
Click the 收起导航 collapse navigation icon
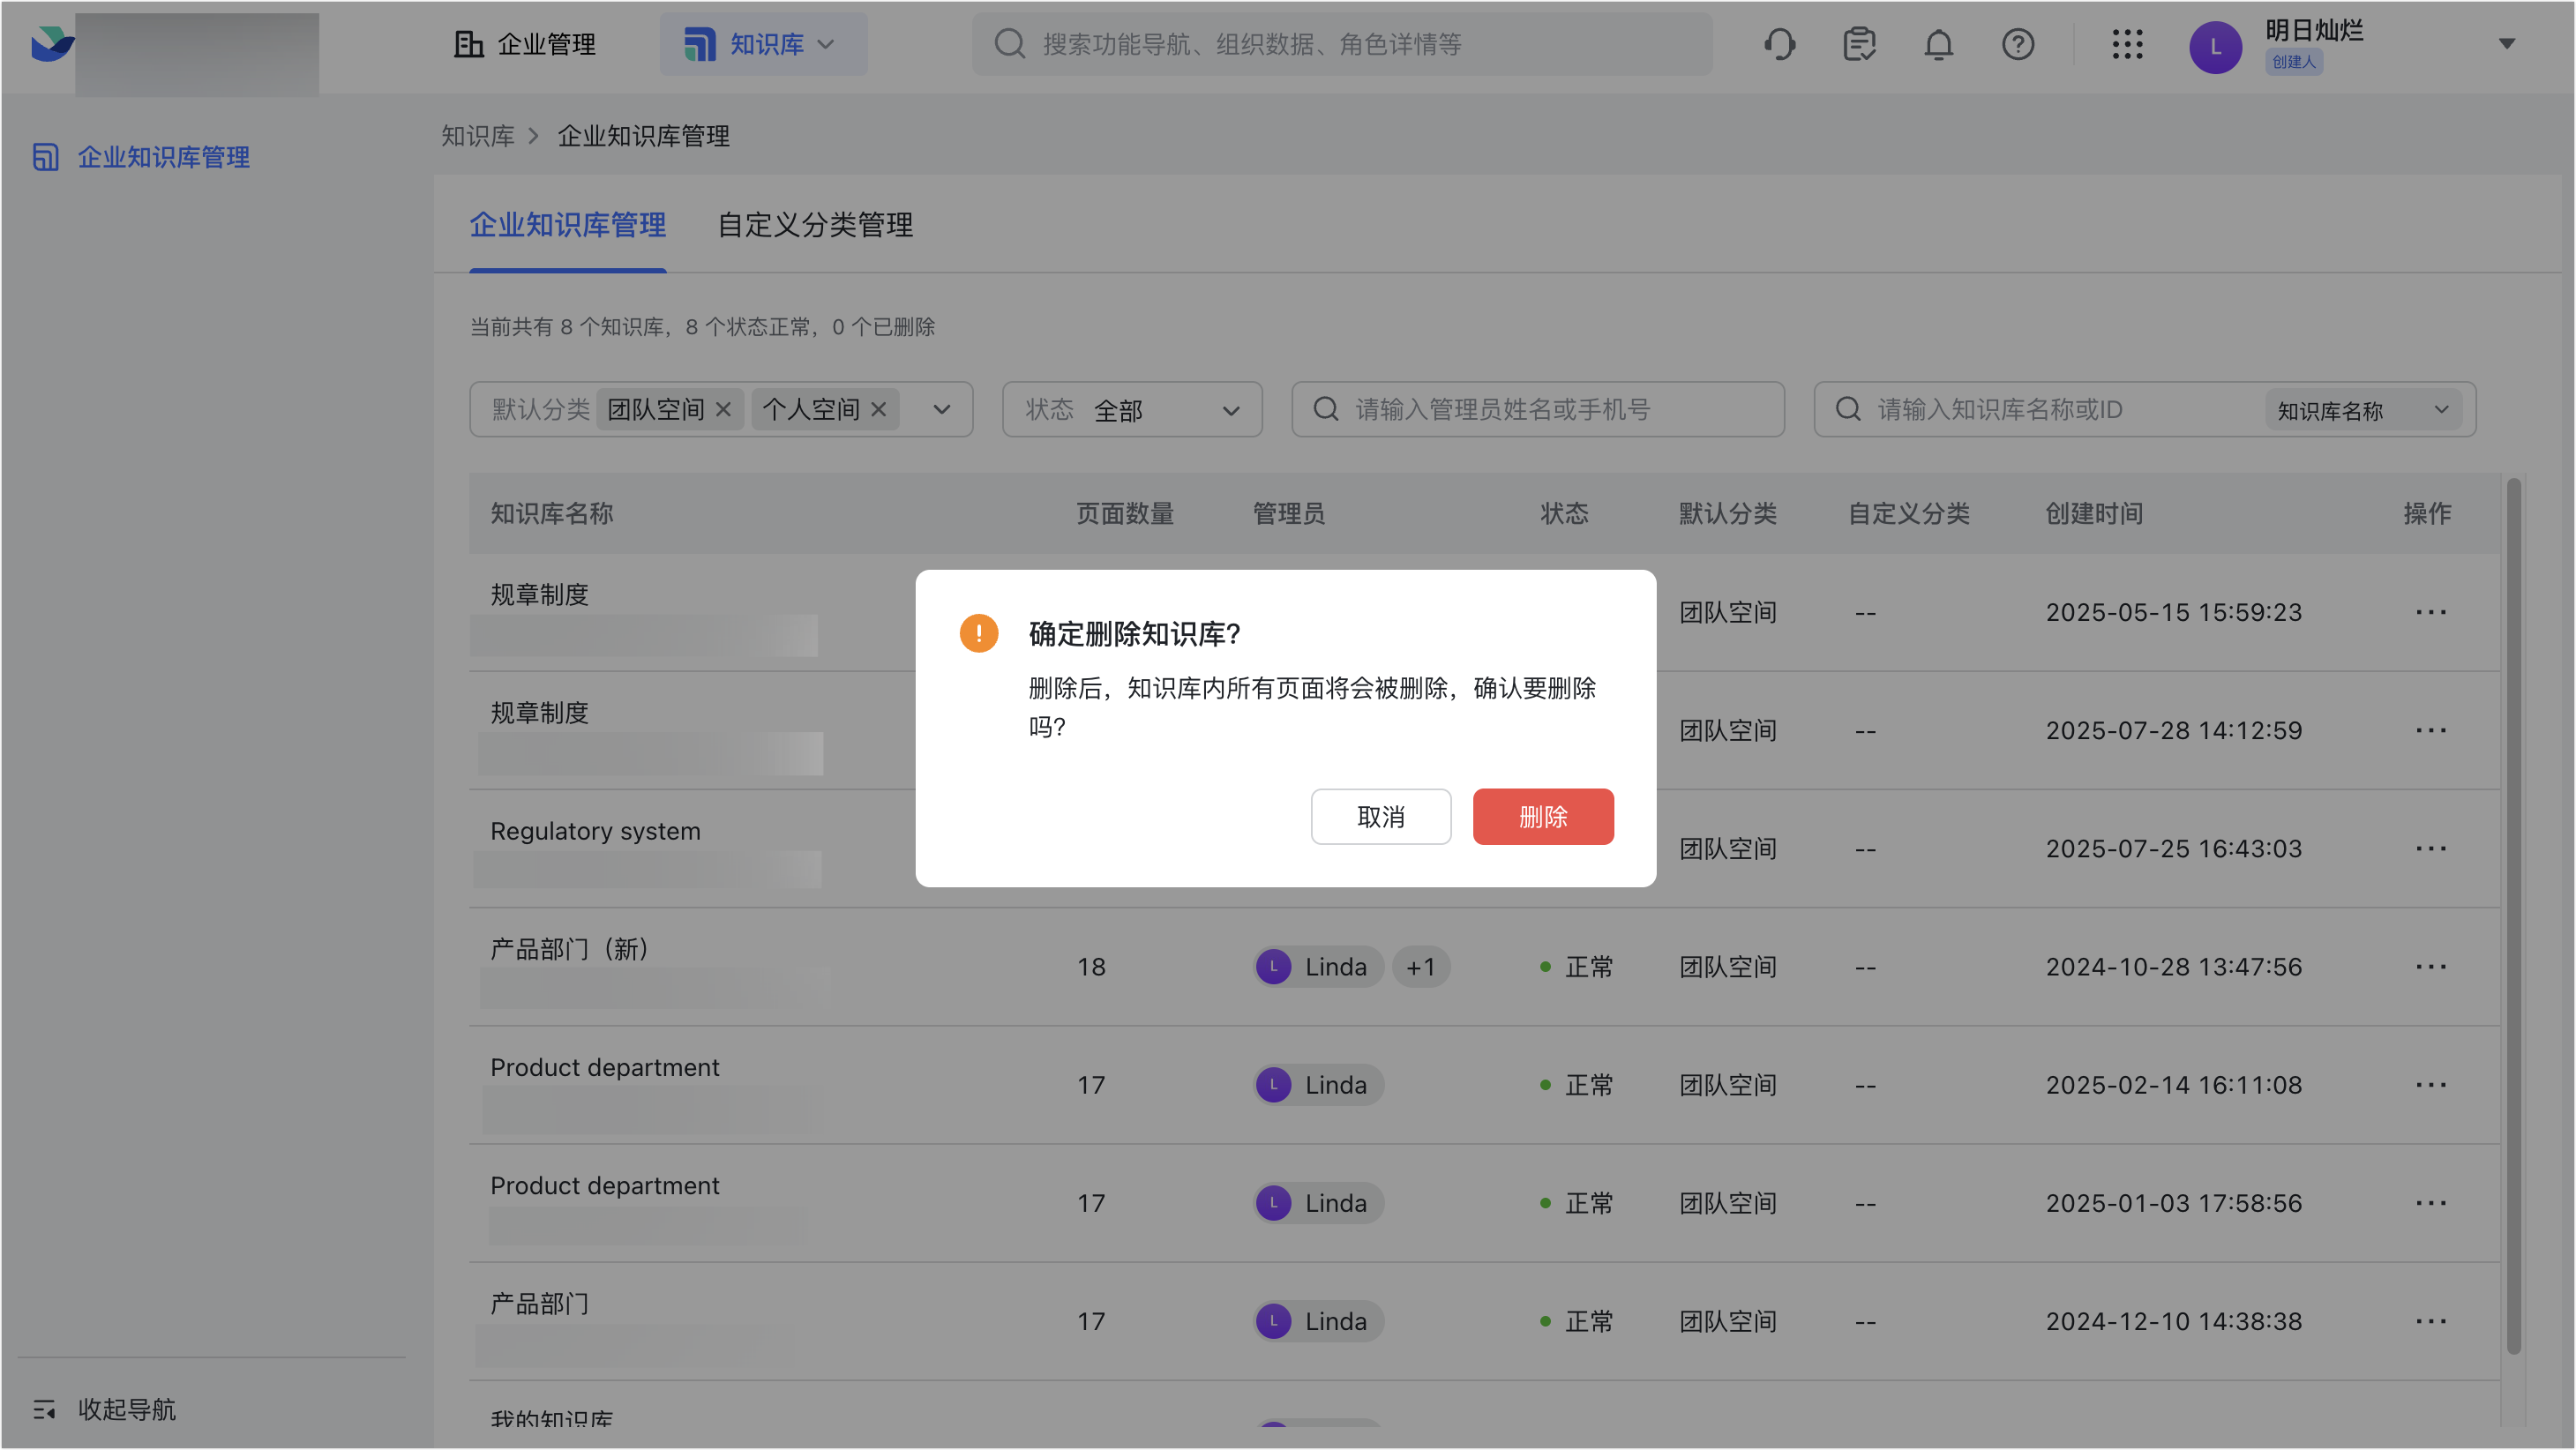pos(44,1409)
